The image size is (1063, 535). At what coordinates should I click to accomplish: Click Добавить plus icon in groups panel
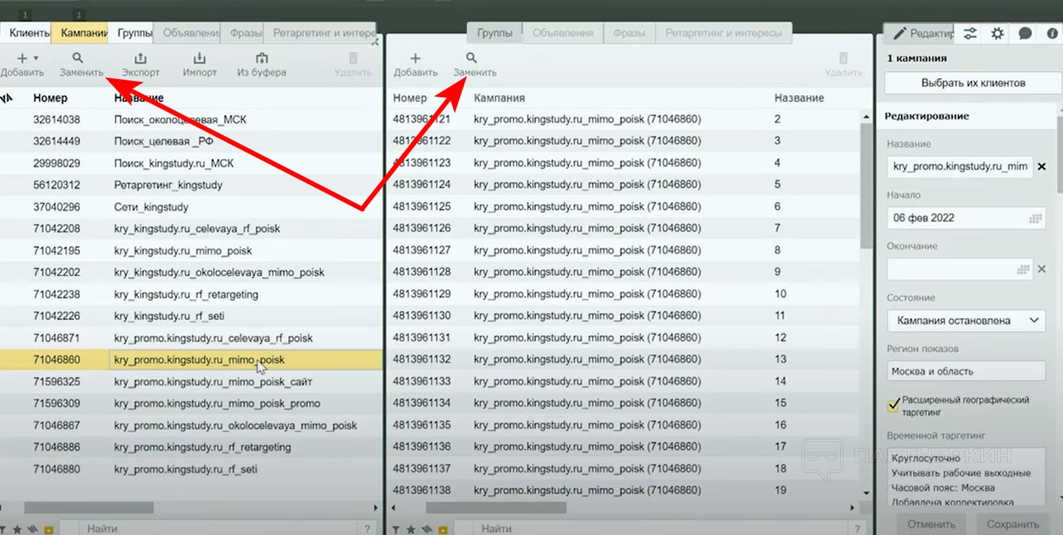(415, 59)
